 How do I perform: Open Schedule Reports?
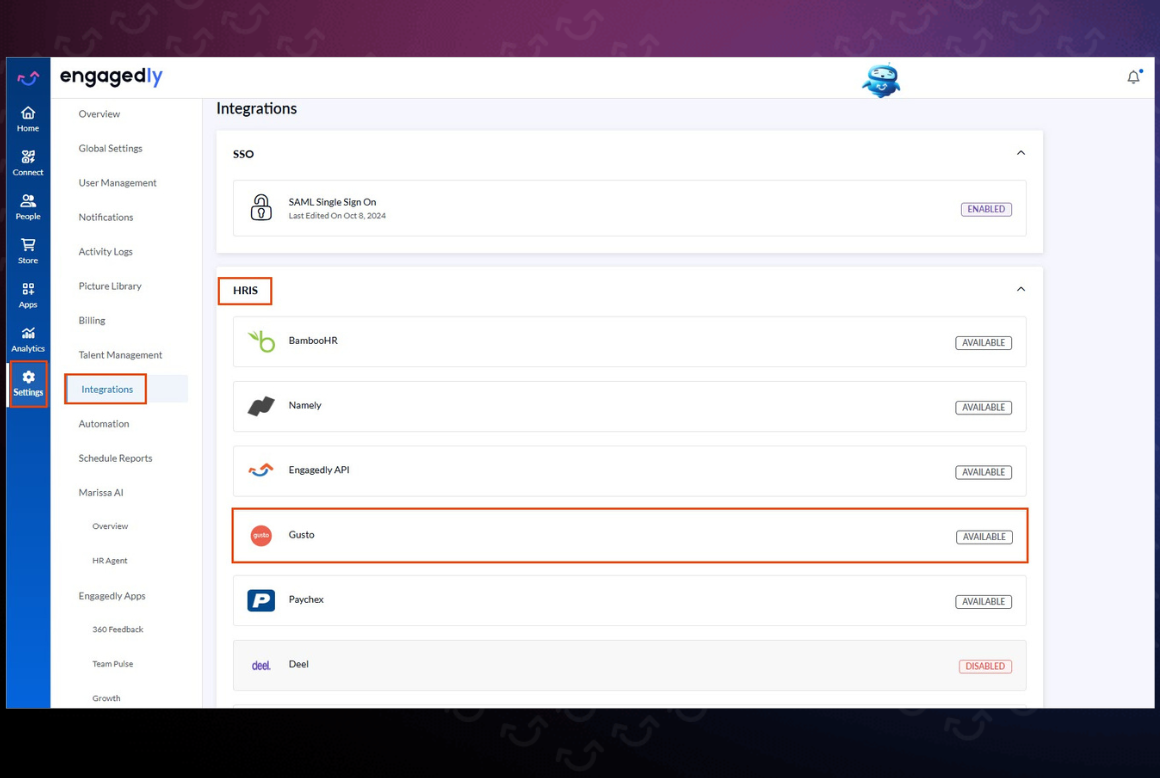[115, 459]
